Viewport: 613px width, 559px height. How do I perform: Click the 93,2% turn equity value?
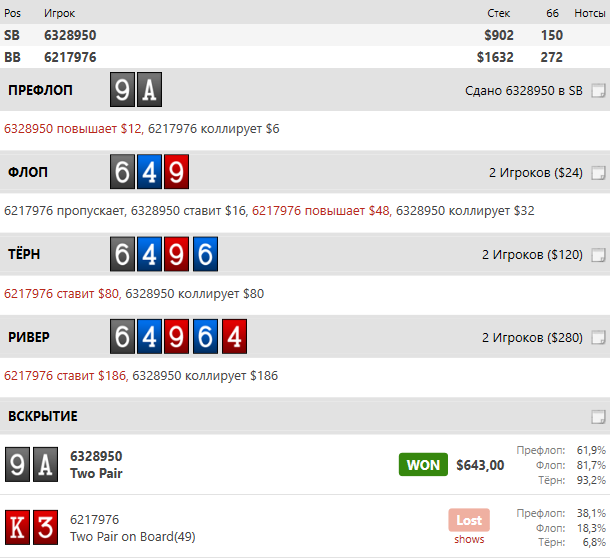pos(591,480)
